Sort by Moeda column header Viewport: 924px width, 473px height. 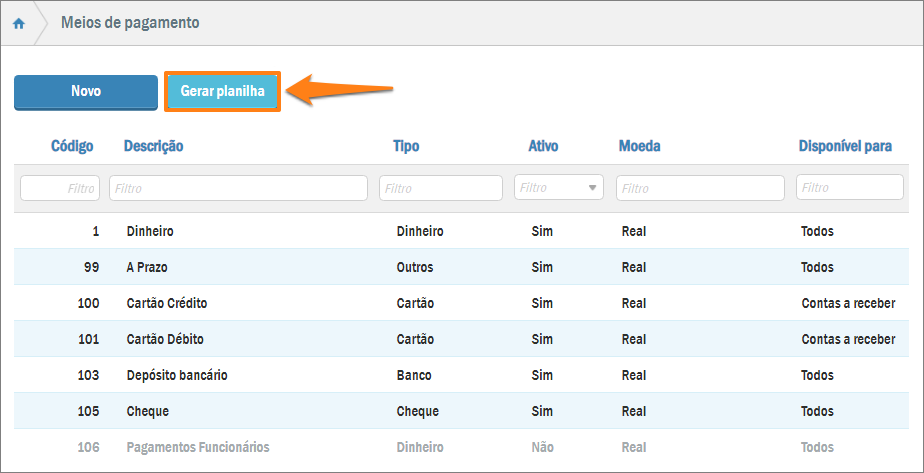pos(639,146)
